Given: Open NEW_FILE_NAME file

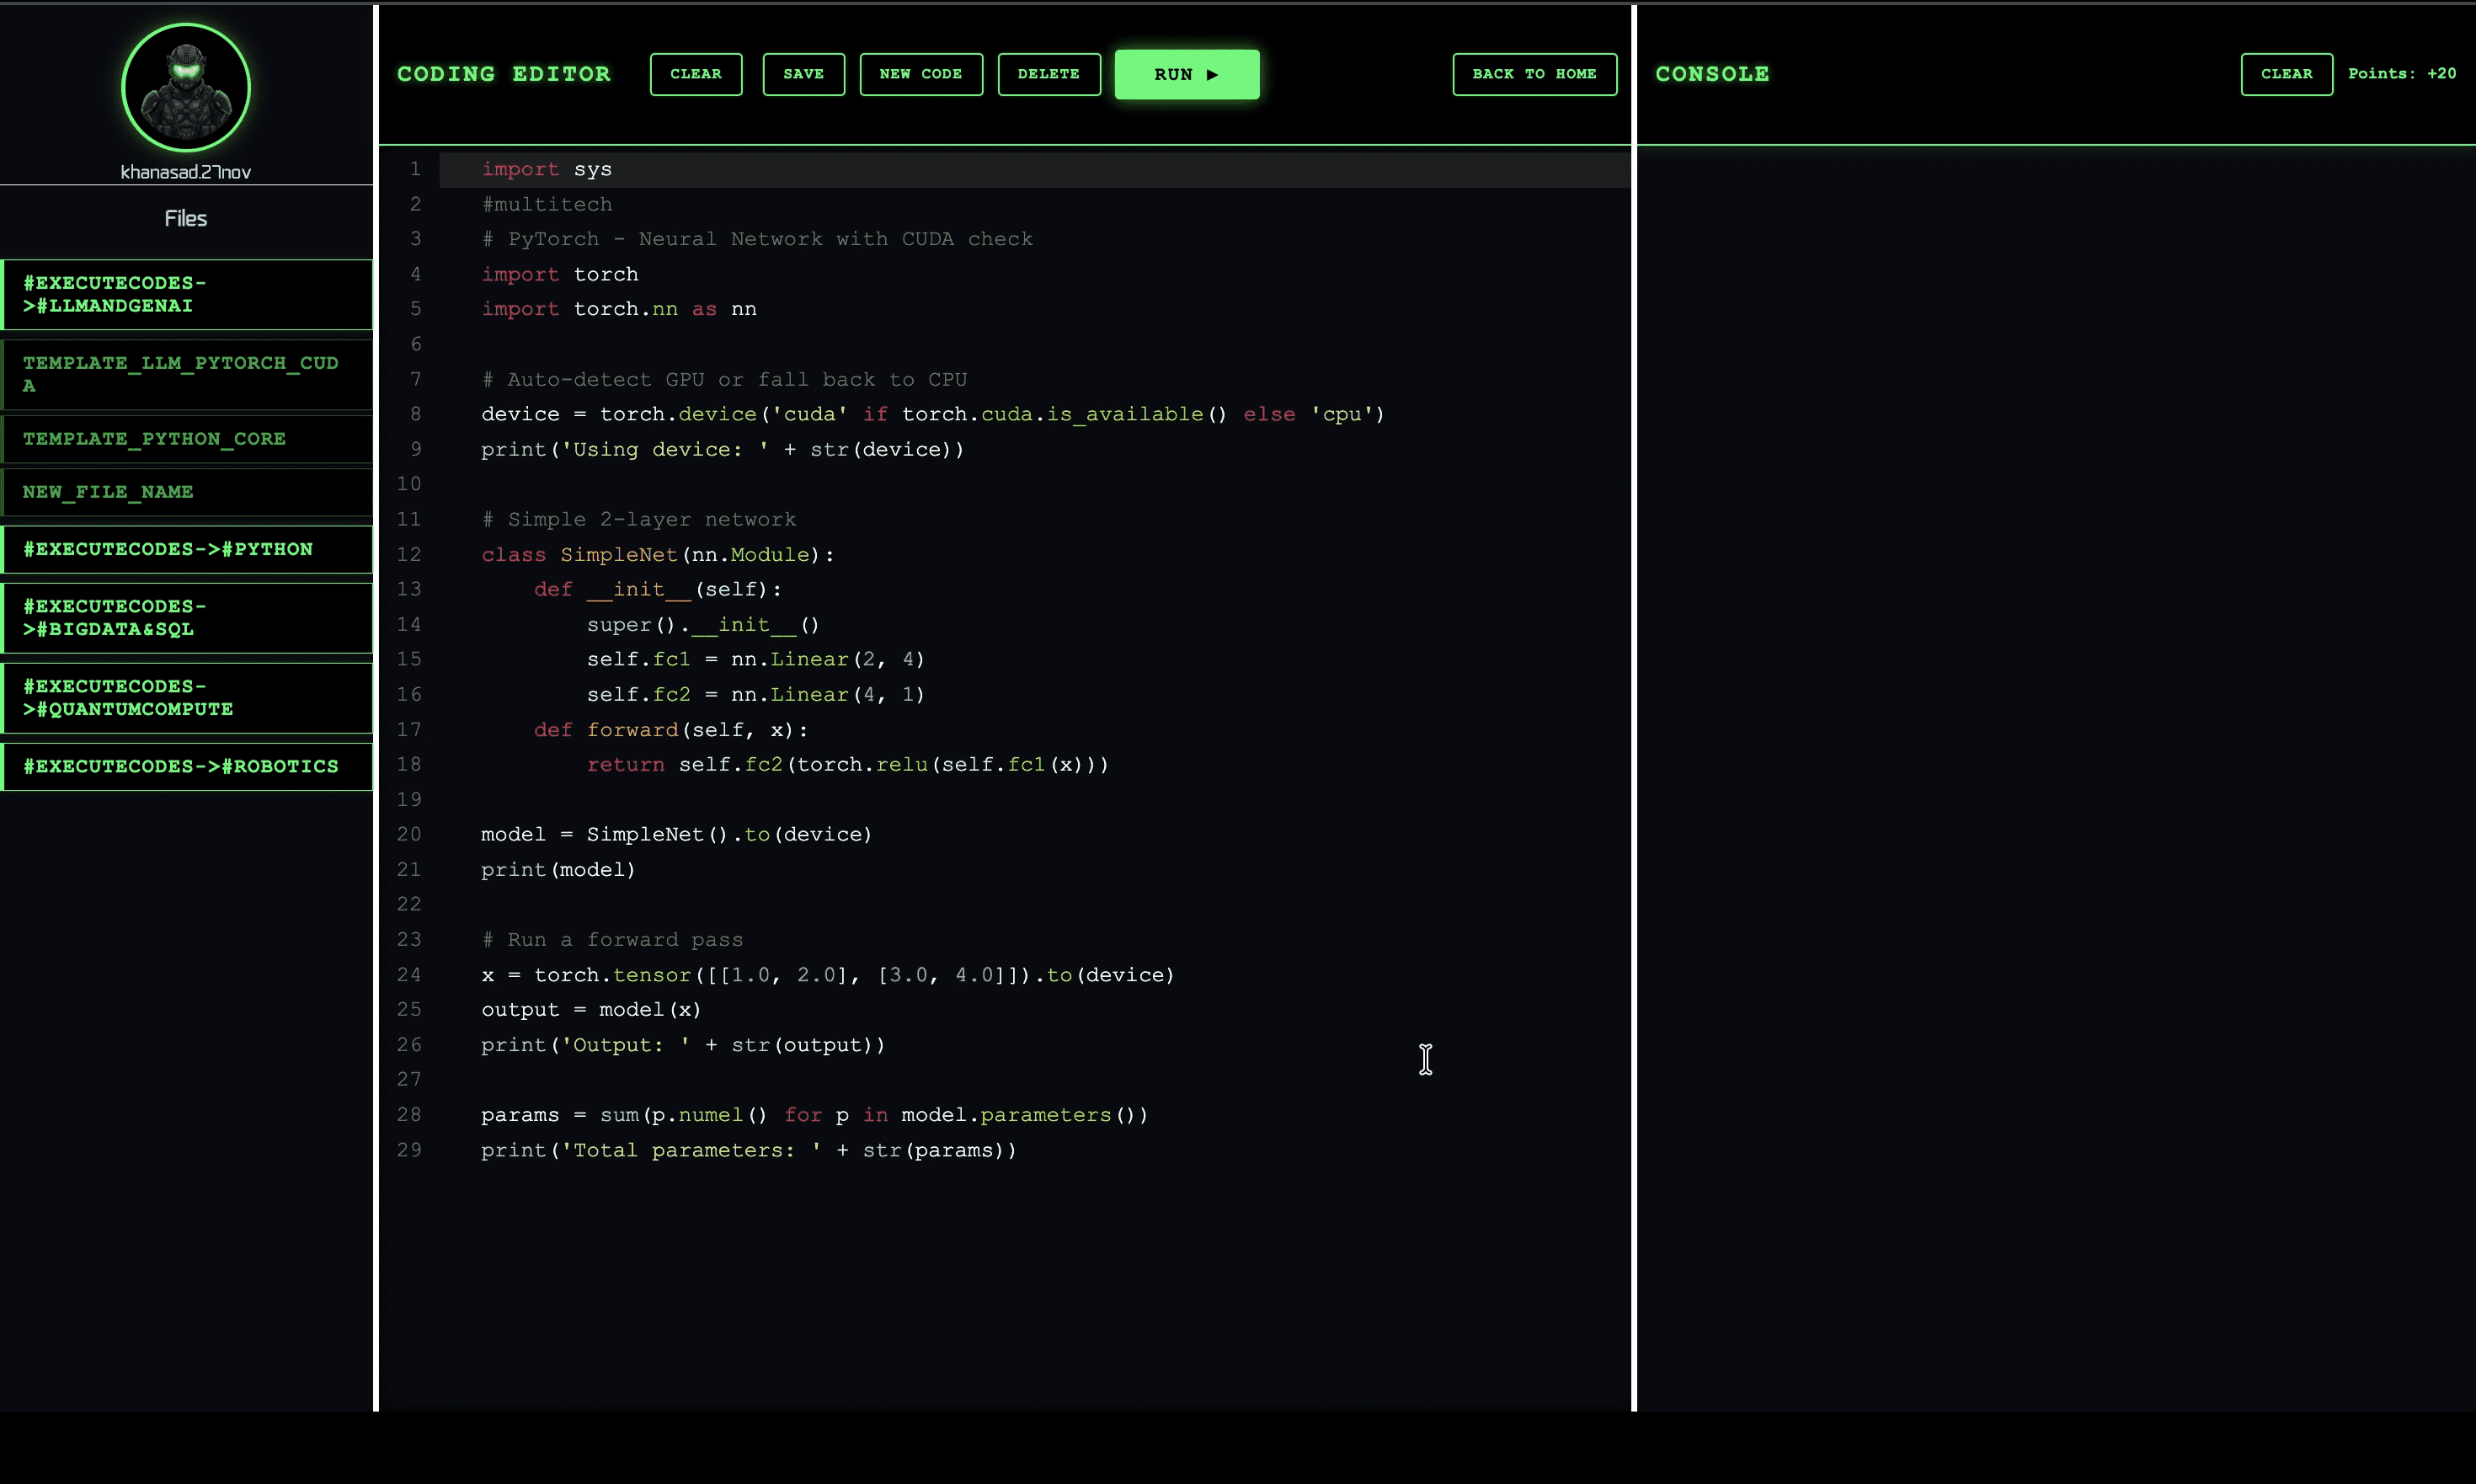Looking at the screenshot, I should [x=187, y=492].
